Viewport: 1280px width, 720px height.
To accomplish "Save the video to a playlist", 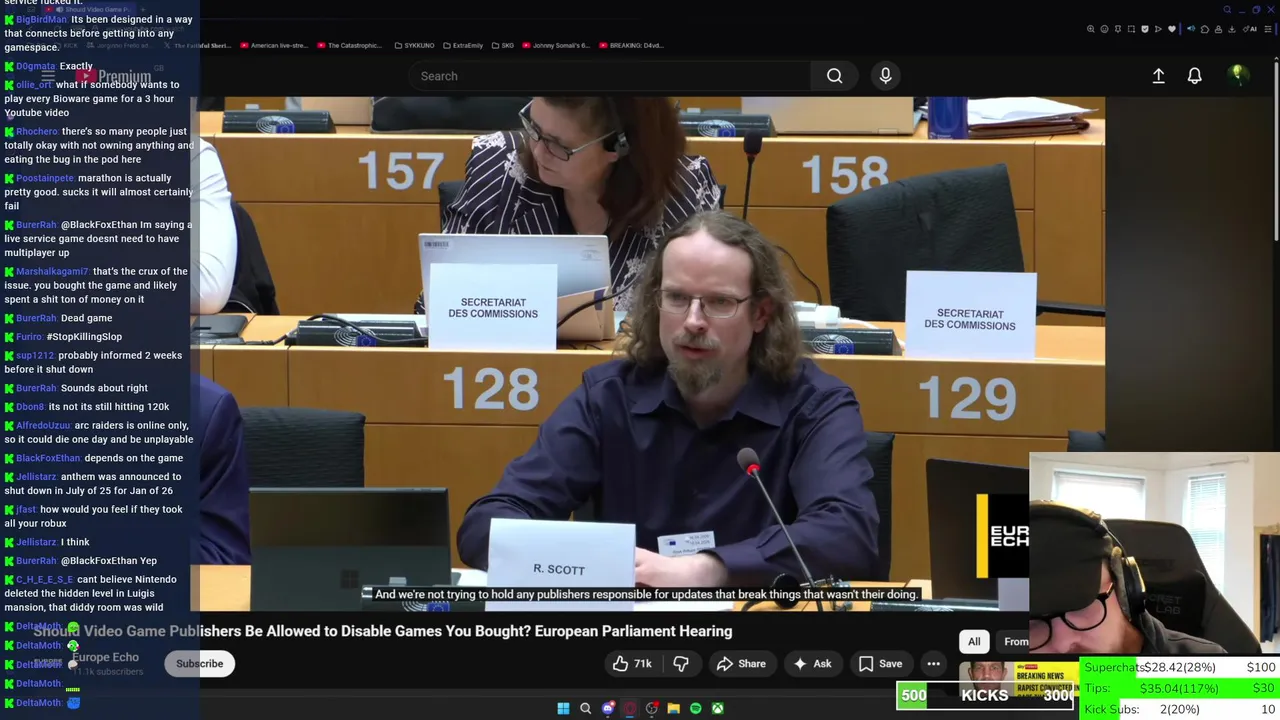I will coord(880,663).
